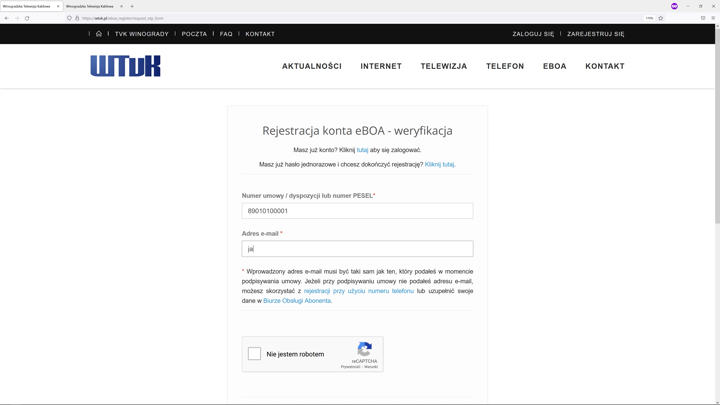Bookmark this page with the star icon
The image size is (720, 405).
click(661, 18)
